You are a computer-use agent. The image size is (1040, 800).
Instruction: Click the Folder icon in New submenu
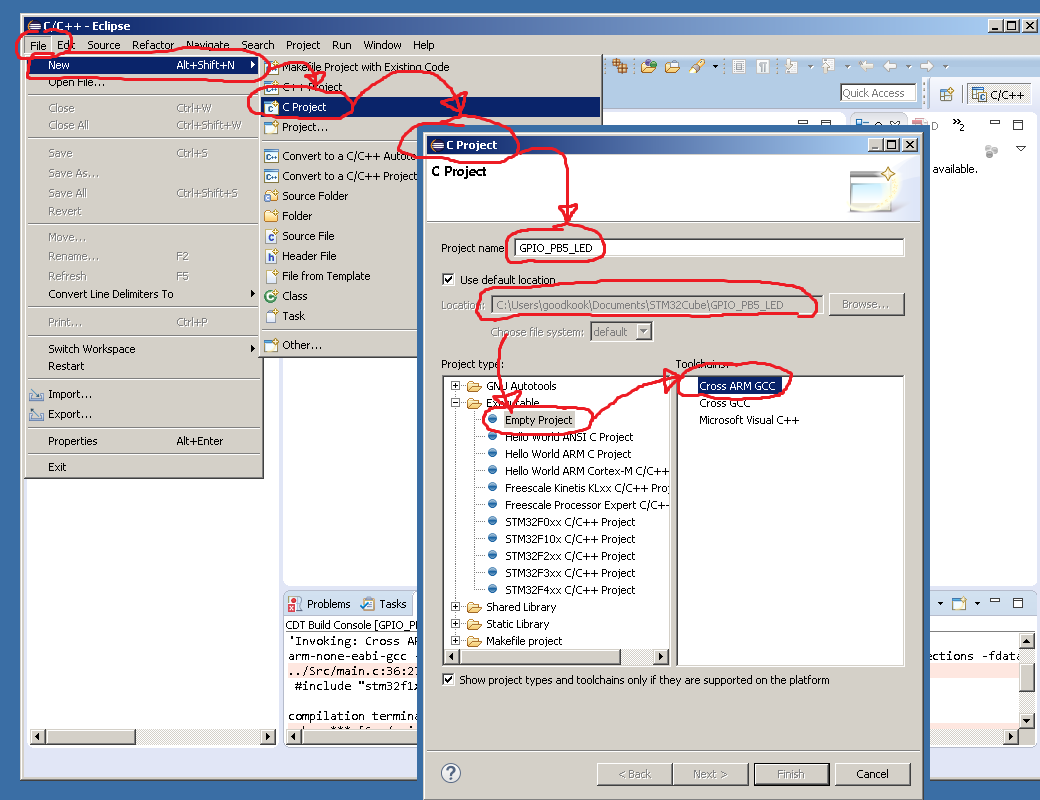(x=271, y=216)
